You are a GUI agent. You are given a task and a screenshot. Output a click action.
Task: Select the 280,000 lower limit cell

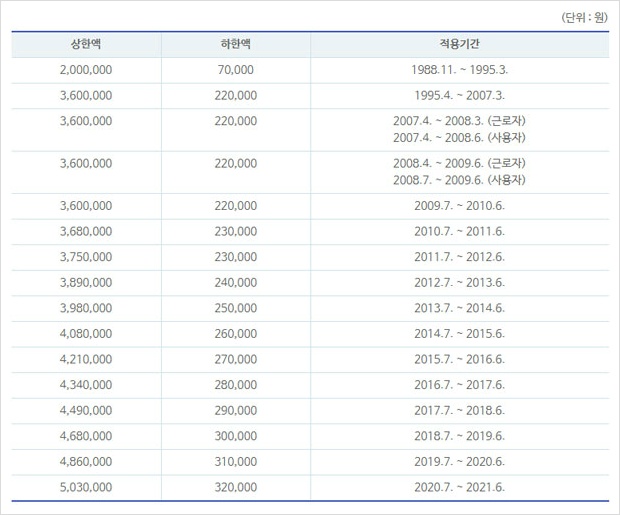tap(236, 385)
